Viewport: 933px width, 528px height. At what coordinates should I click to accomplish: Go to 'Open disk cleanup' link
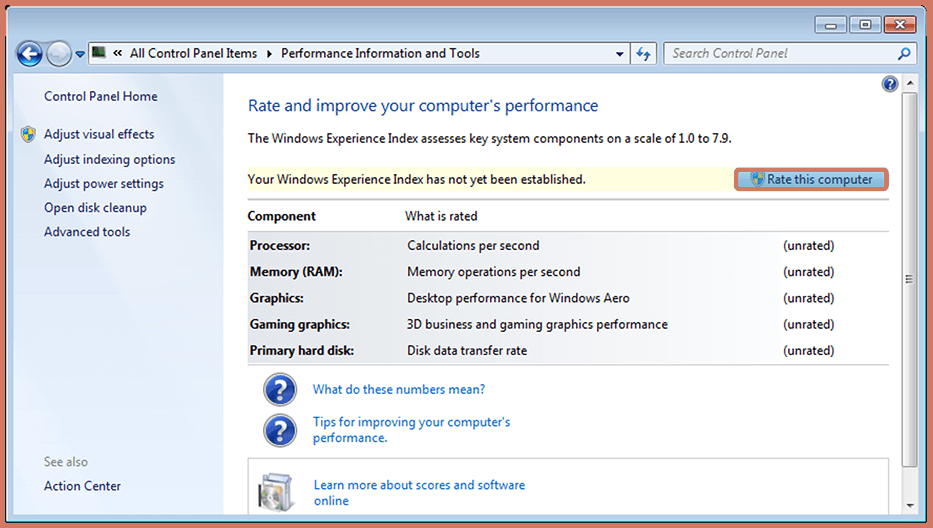[x=95, y=208]
